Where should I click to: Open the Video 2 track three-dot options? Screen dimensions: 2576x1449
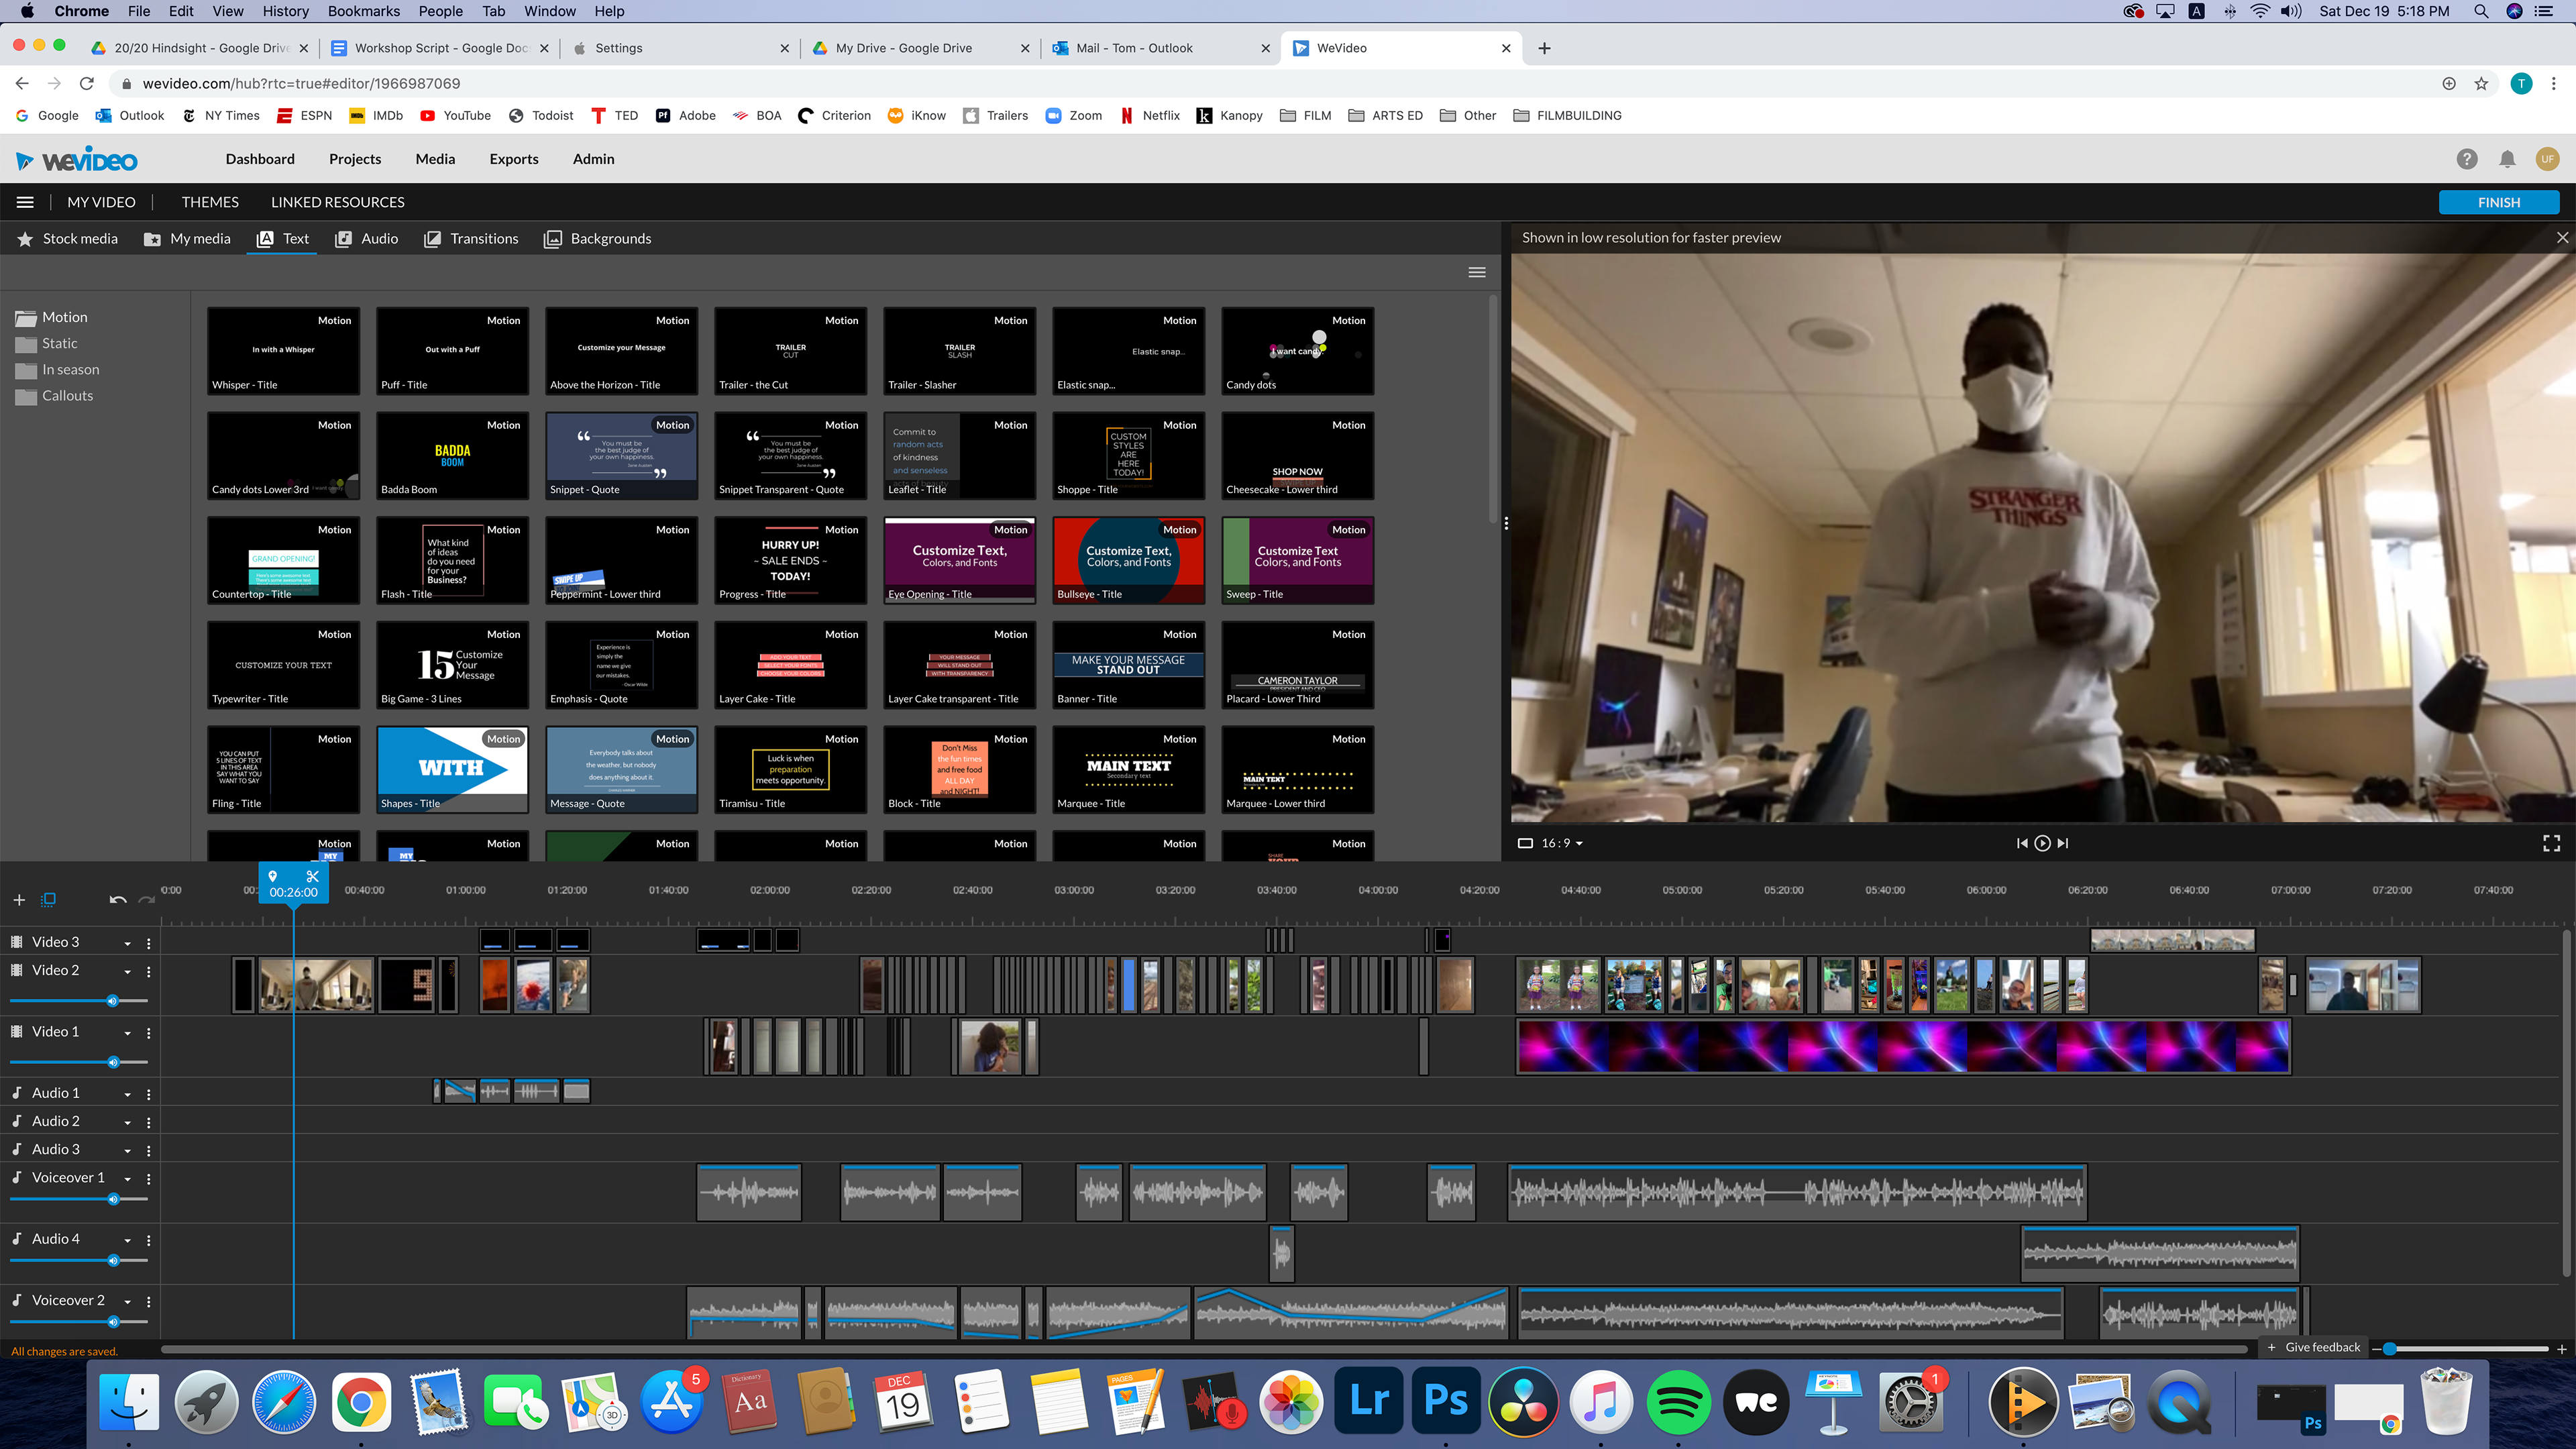[x=149, y=971]
